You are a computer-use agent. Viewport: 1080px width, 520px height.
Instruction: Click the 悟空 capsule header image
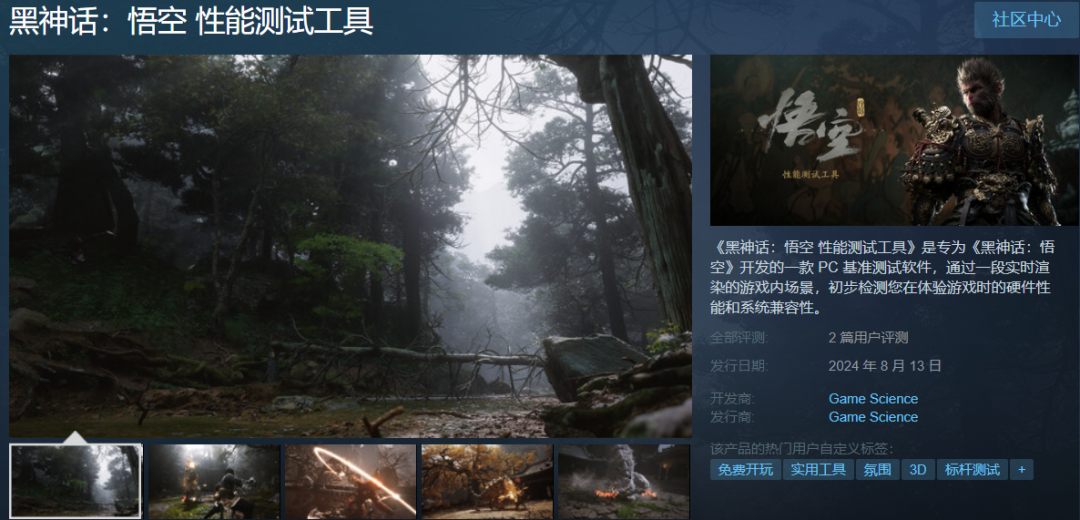pyautogui.click(x=895, y=141)
